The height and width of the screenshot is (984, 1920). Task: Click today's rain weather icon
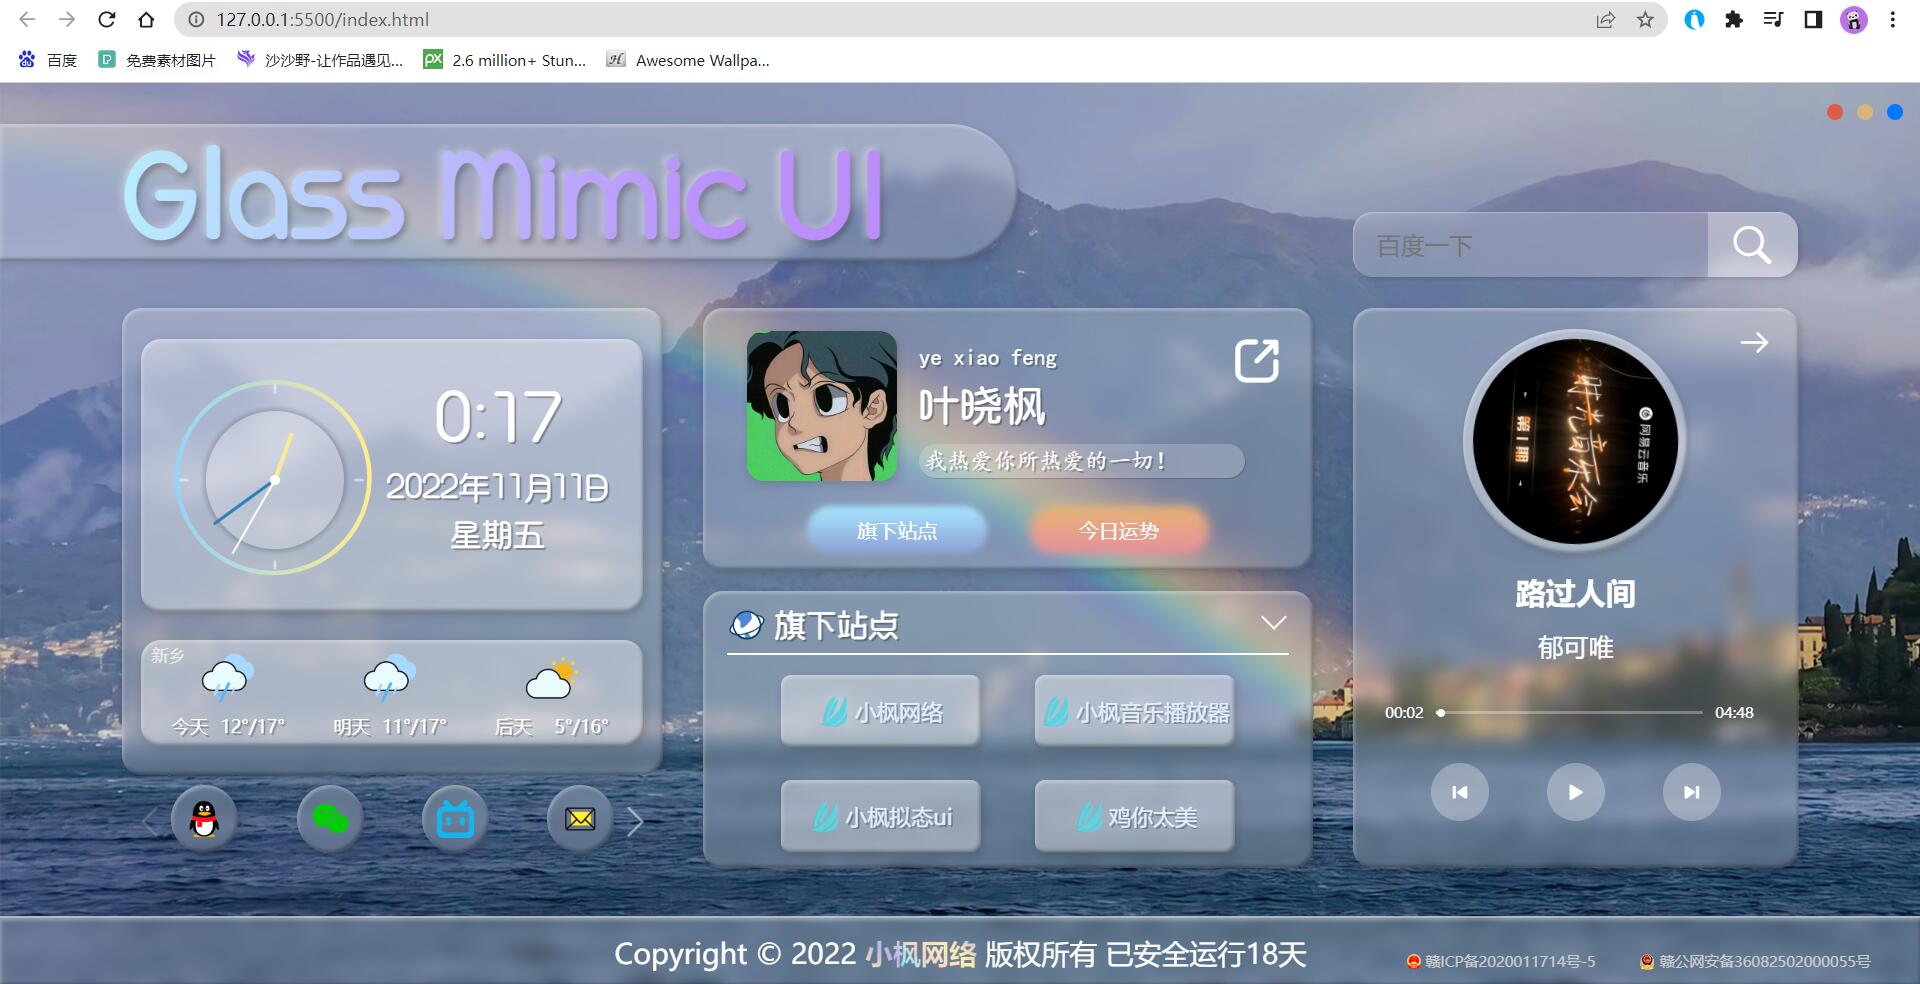228,678
